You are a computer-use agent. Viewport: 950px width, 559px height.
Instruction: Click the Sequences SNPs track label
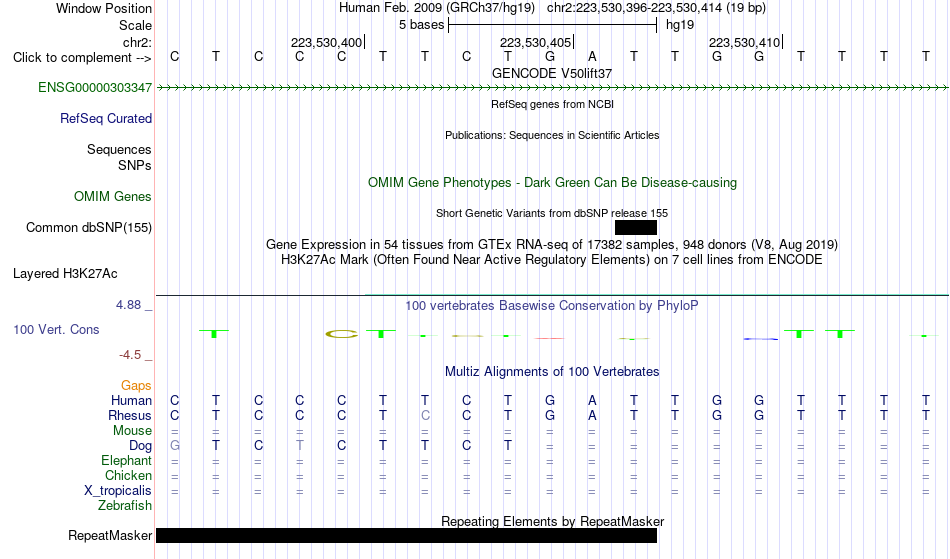point(119,157)
